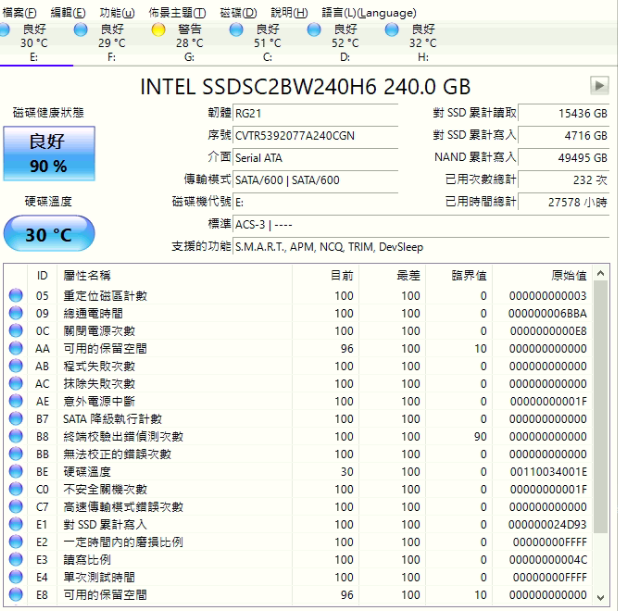Image resolution: width=618 pixels, height=611 pixels.
Task: Click the 目前 column header
Action: 326,275
